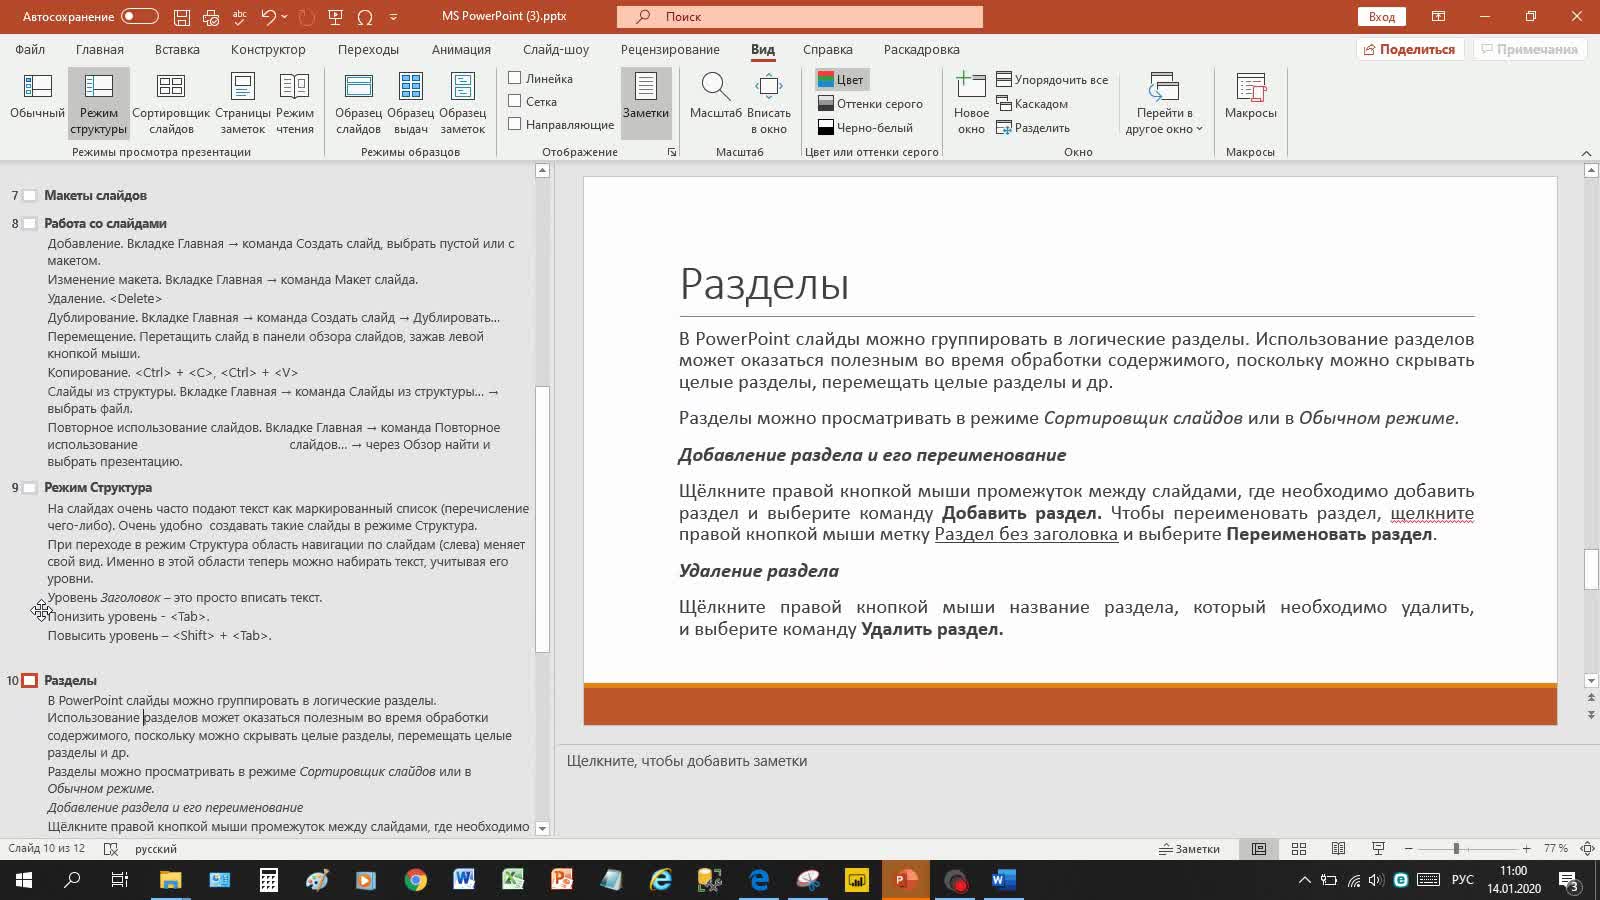Open the Help (Справка) tab

(828, 49)
